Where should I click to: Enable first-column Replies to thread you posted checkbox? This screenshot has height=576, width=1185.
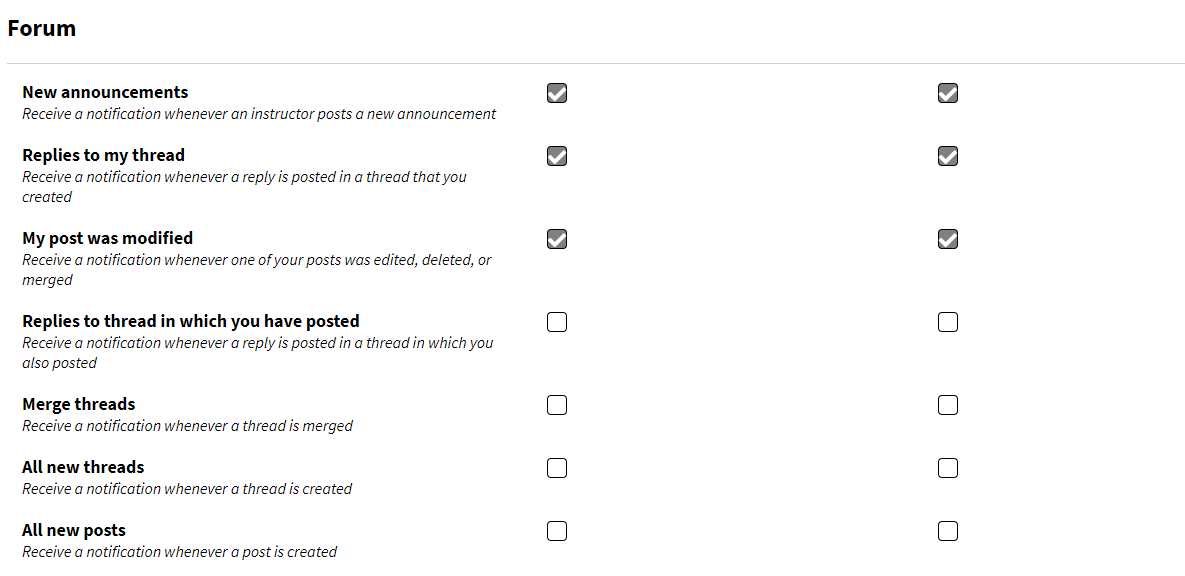(x=557, y=322)
